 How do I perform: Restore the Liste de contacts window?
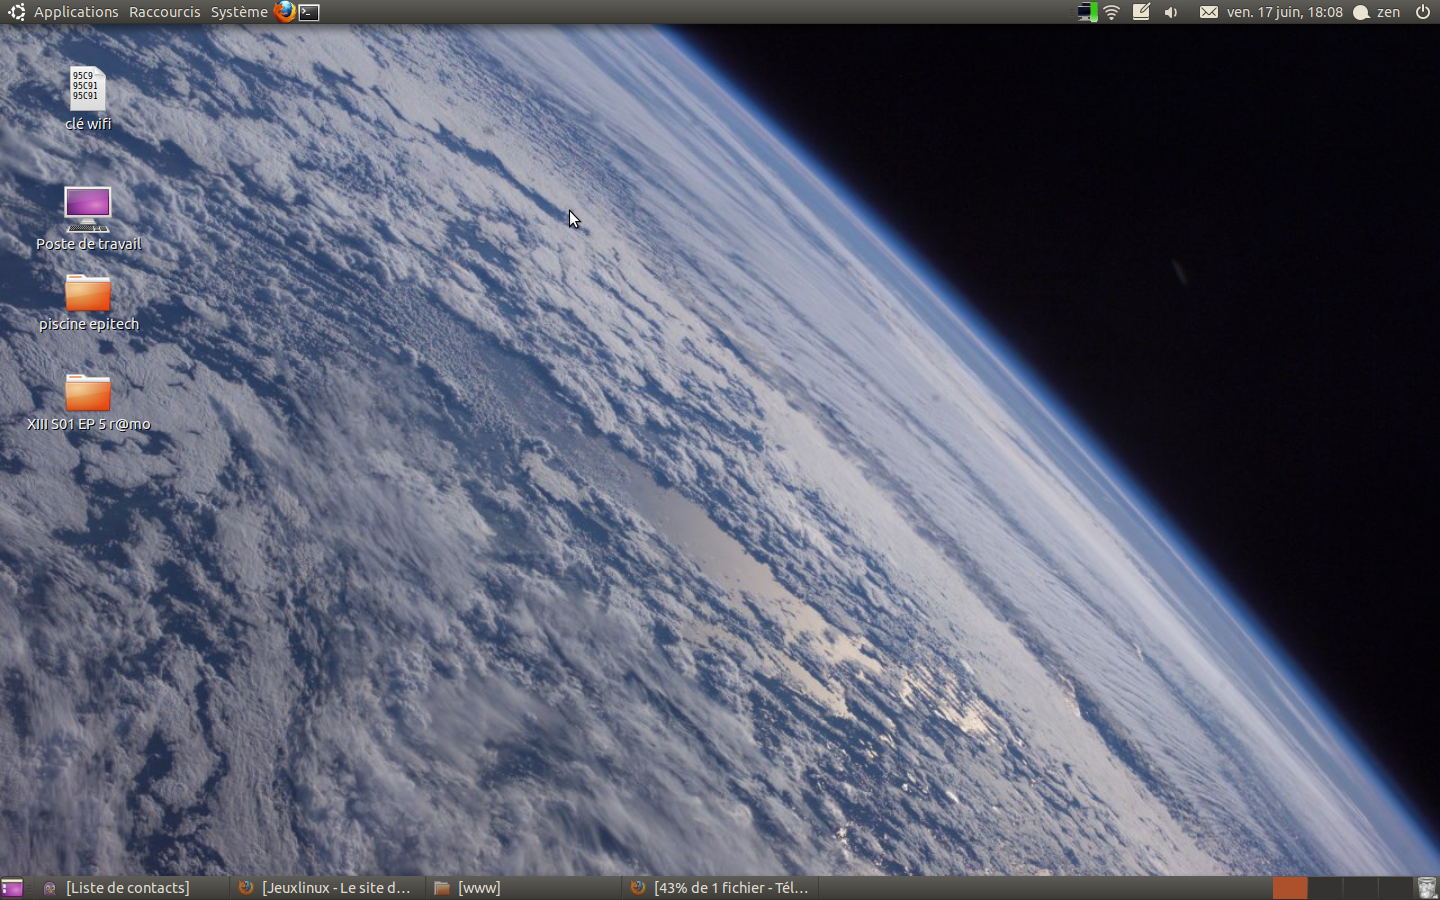127,888
